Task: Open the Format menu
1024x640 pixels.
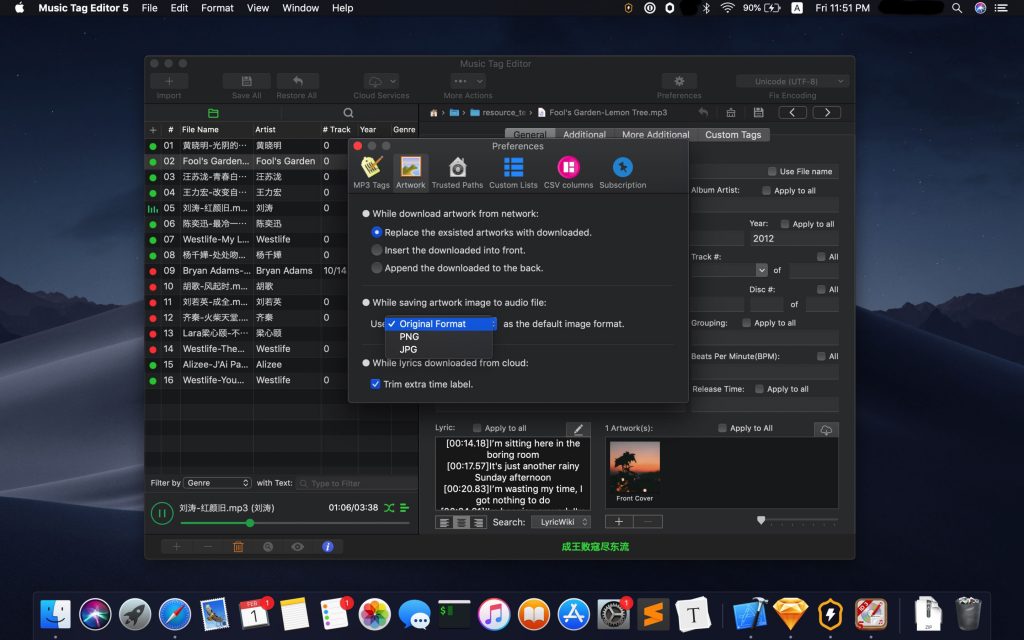Action: [x=217, y=8]
